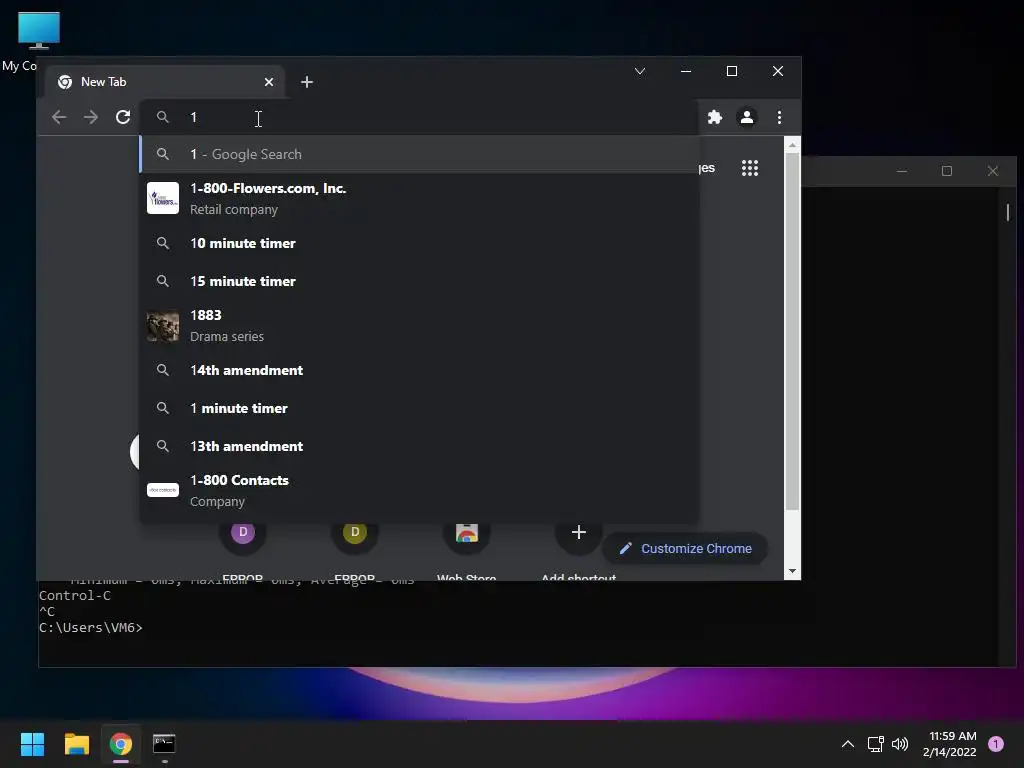1024x768 pixels.
Task: Click the 1-800-Flowers logo thumbnail
Action: (x=163, y=198)
